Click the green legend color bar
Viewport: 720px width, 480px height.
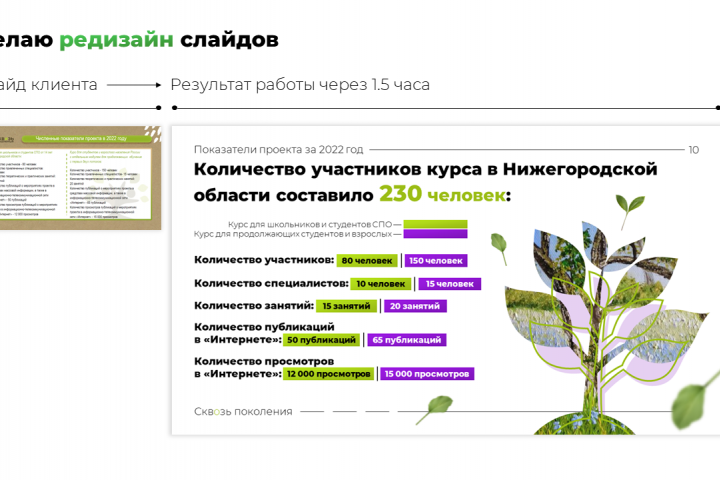pyautogui.click(x=435, y=224)
